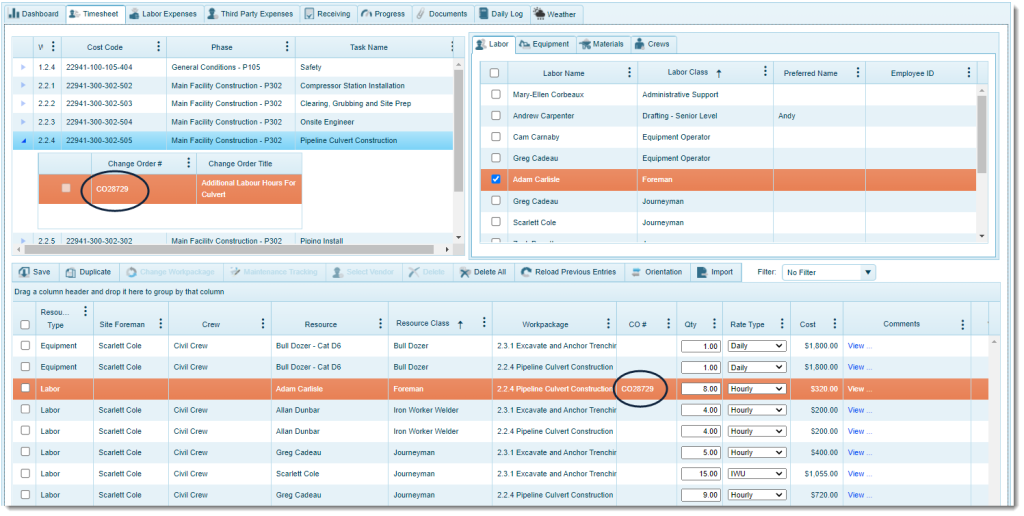
Task: Expand task row 1.2.4 Safety
Action: pos(24,67)
